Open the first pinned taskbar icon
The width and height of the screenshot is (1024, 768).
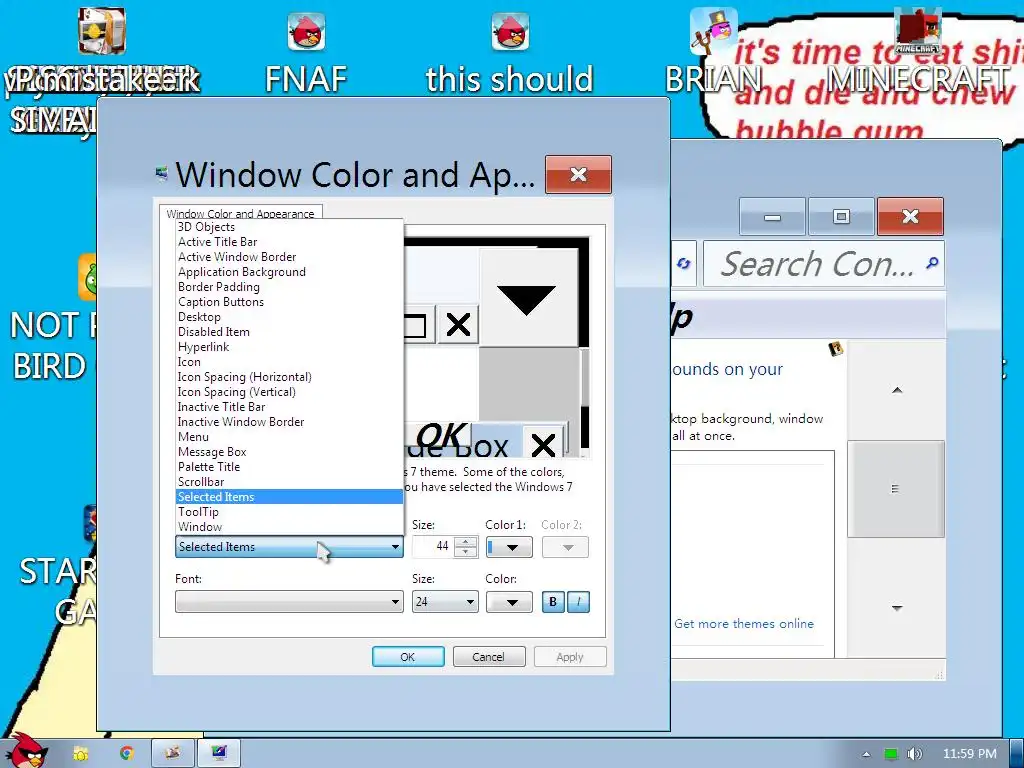point(81,754)
